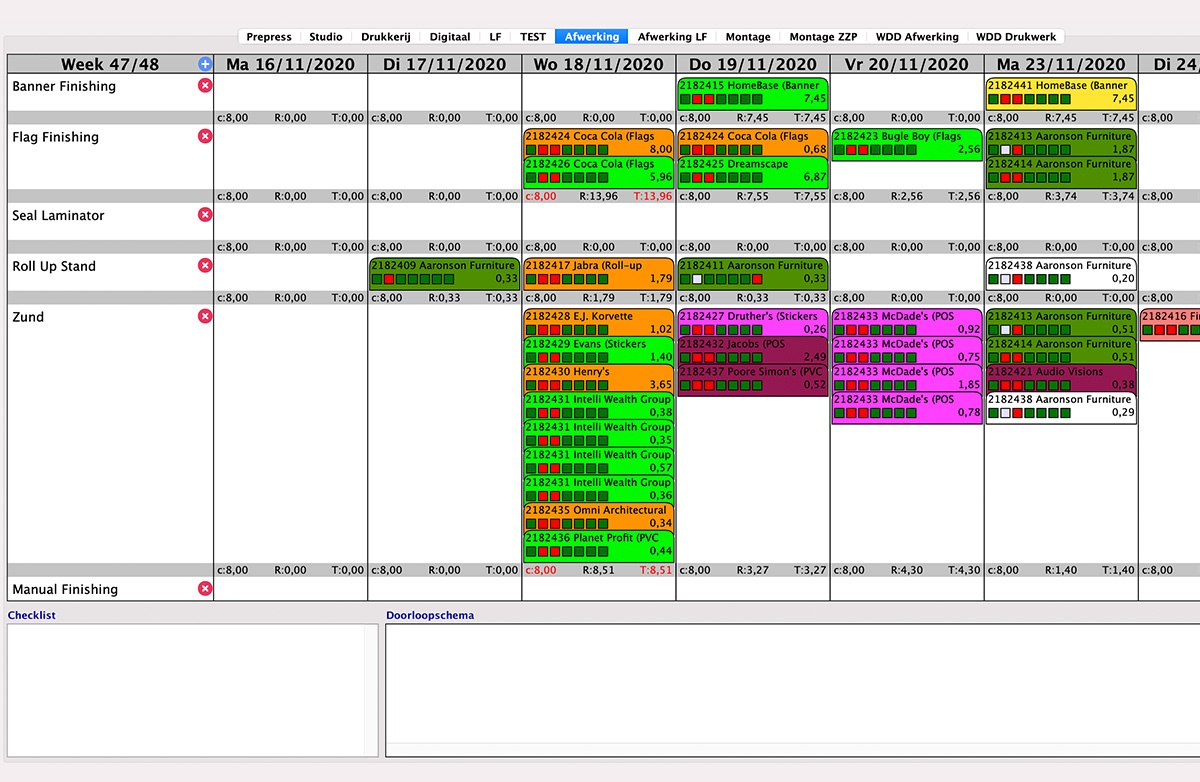Open the Montage ZZP tab
This screenshot has width=1200, height=782.
pyautogui.click(x=823, y=37)
